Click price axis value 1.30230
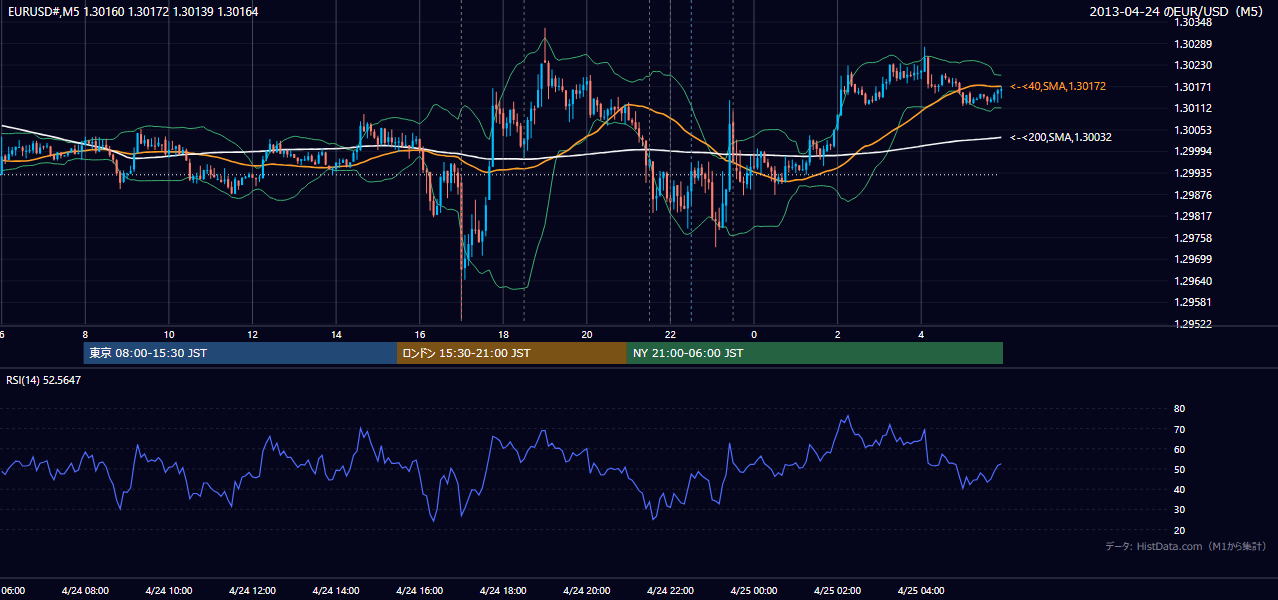1278x600 pixels. [x=1193, y=65]
